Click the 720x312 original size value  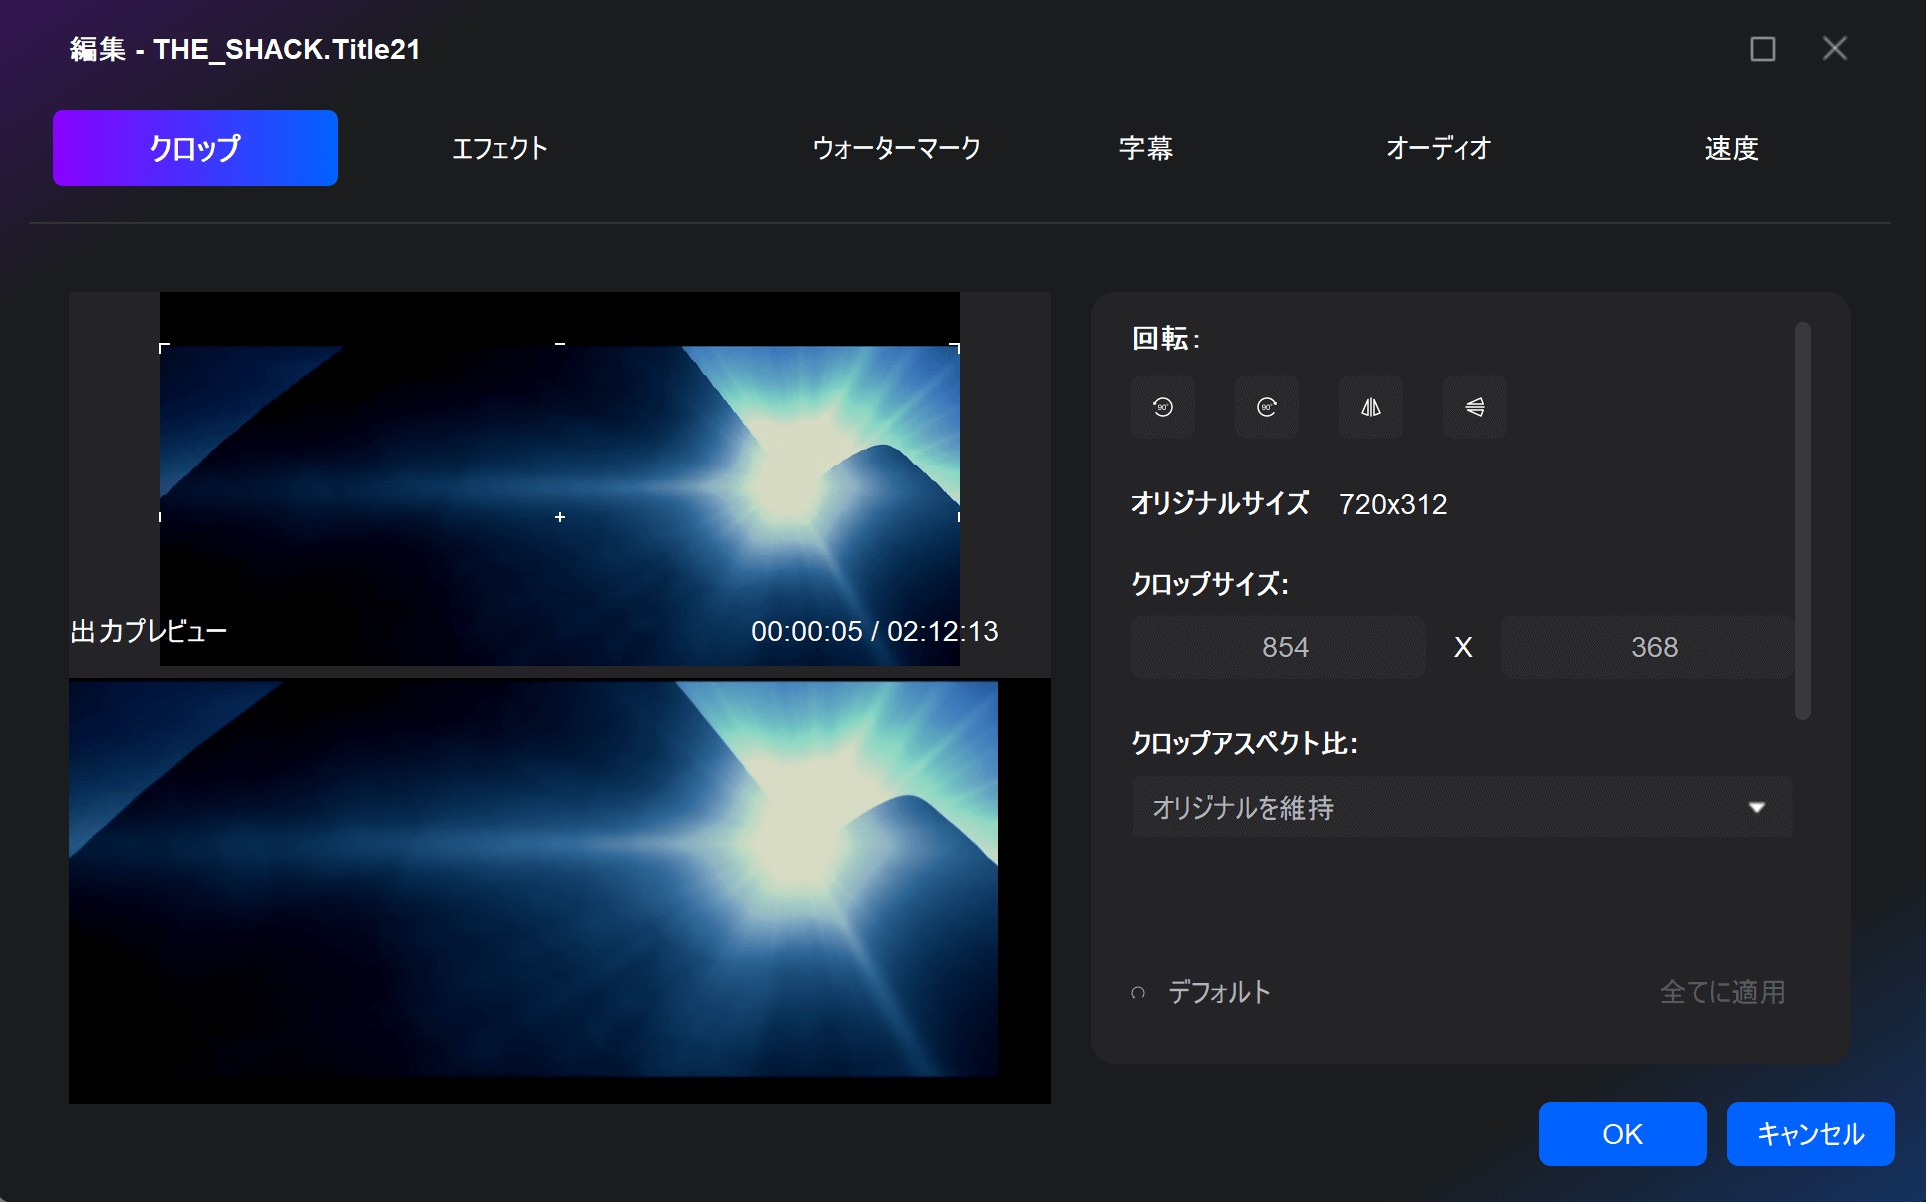1393,504
